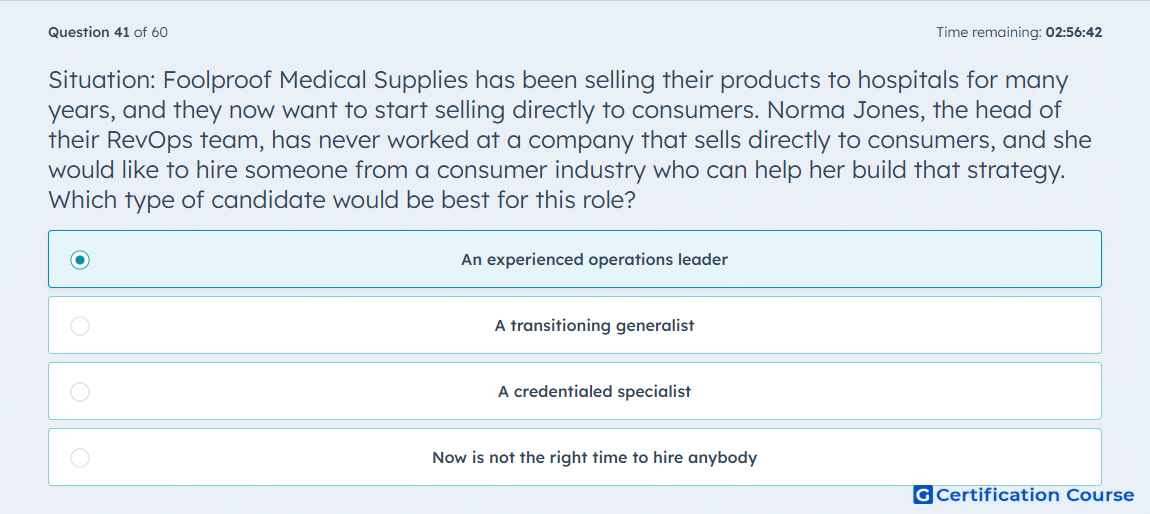Viewport: 1150px width, 514px height.
Task: Select the experienced operations leader radio button
Action: point(80,260)
